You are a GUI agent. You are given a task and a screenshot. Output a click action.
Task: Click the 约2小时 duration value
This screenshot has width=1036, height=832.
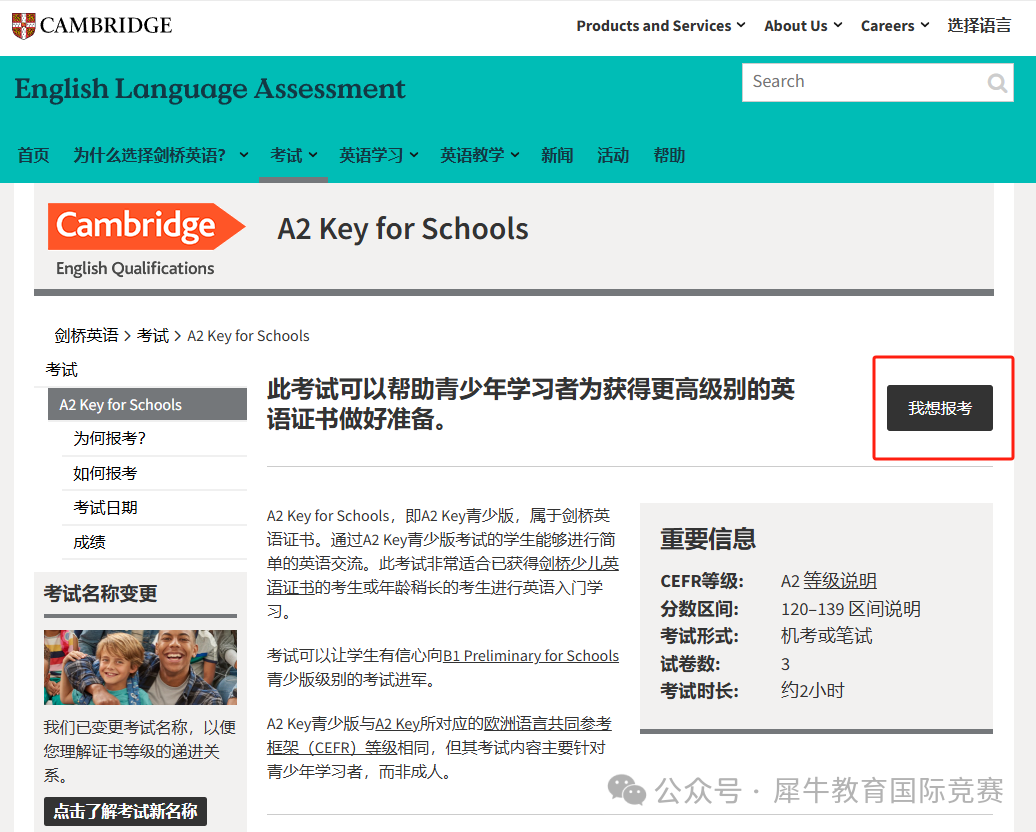coord(813,691)
